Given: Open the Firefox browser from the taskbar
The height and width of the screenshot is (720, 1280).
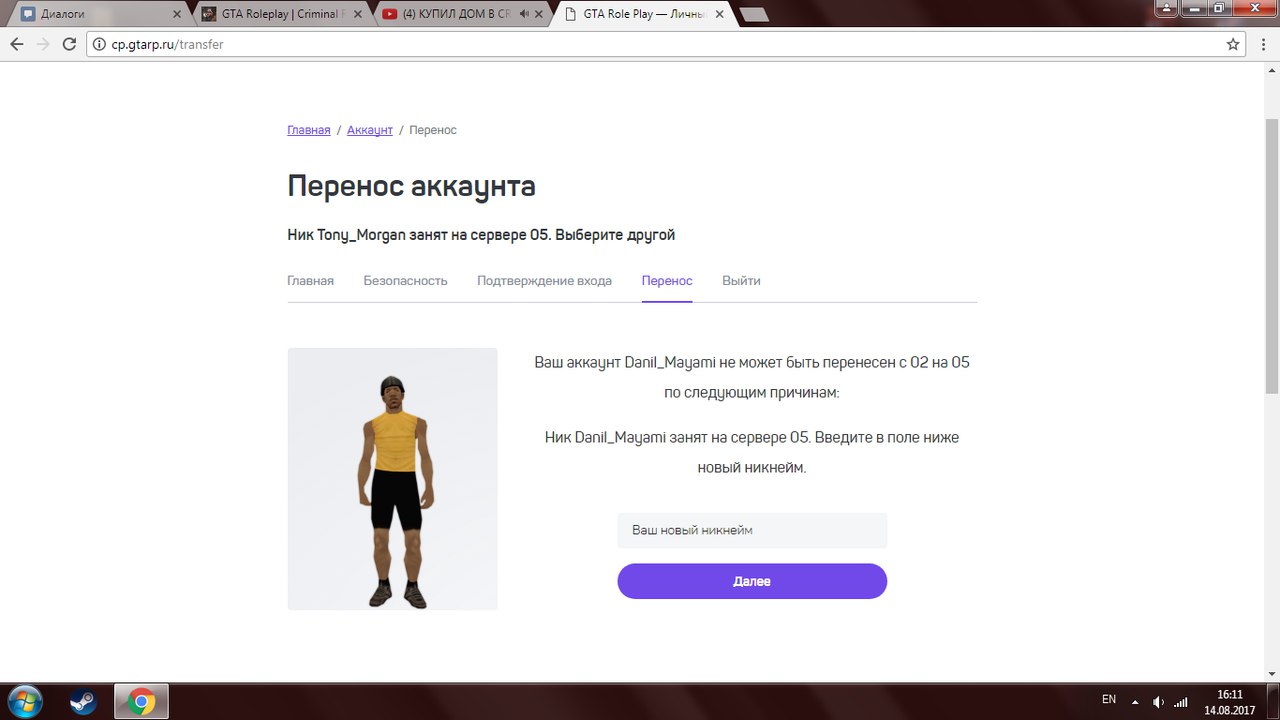Looking at the screenshot, I should (x=81, y=701).
